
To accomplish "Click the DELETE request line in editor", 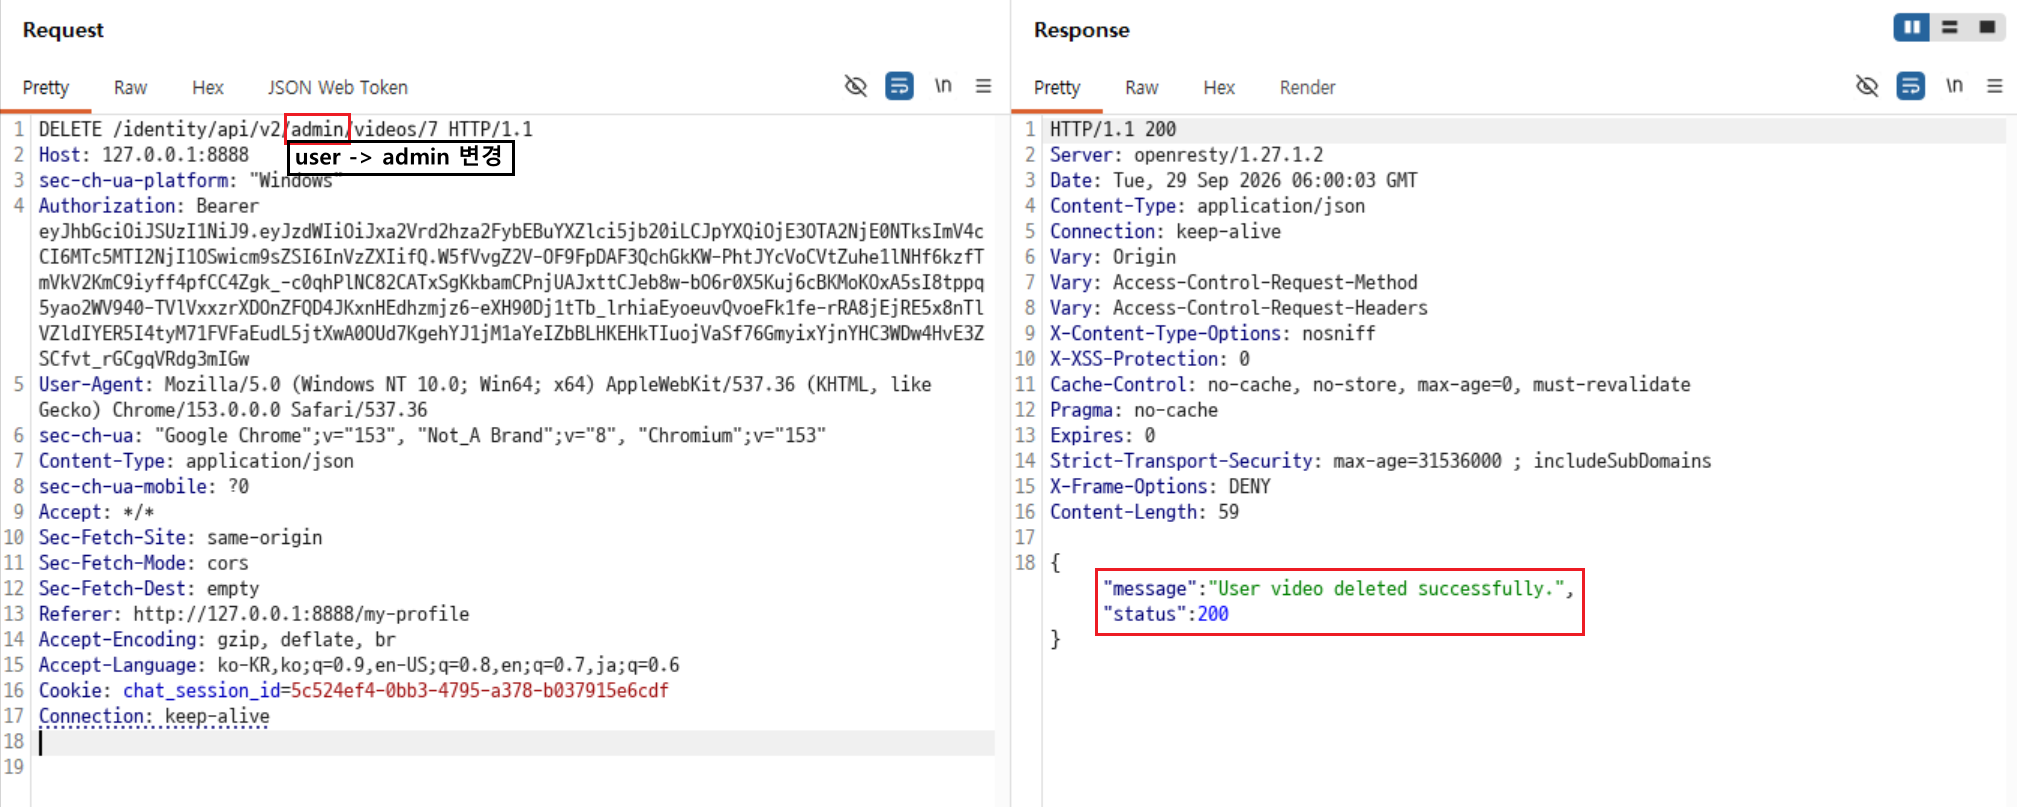I will pos(285,129).
